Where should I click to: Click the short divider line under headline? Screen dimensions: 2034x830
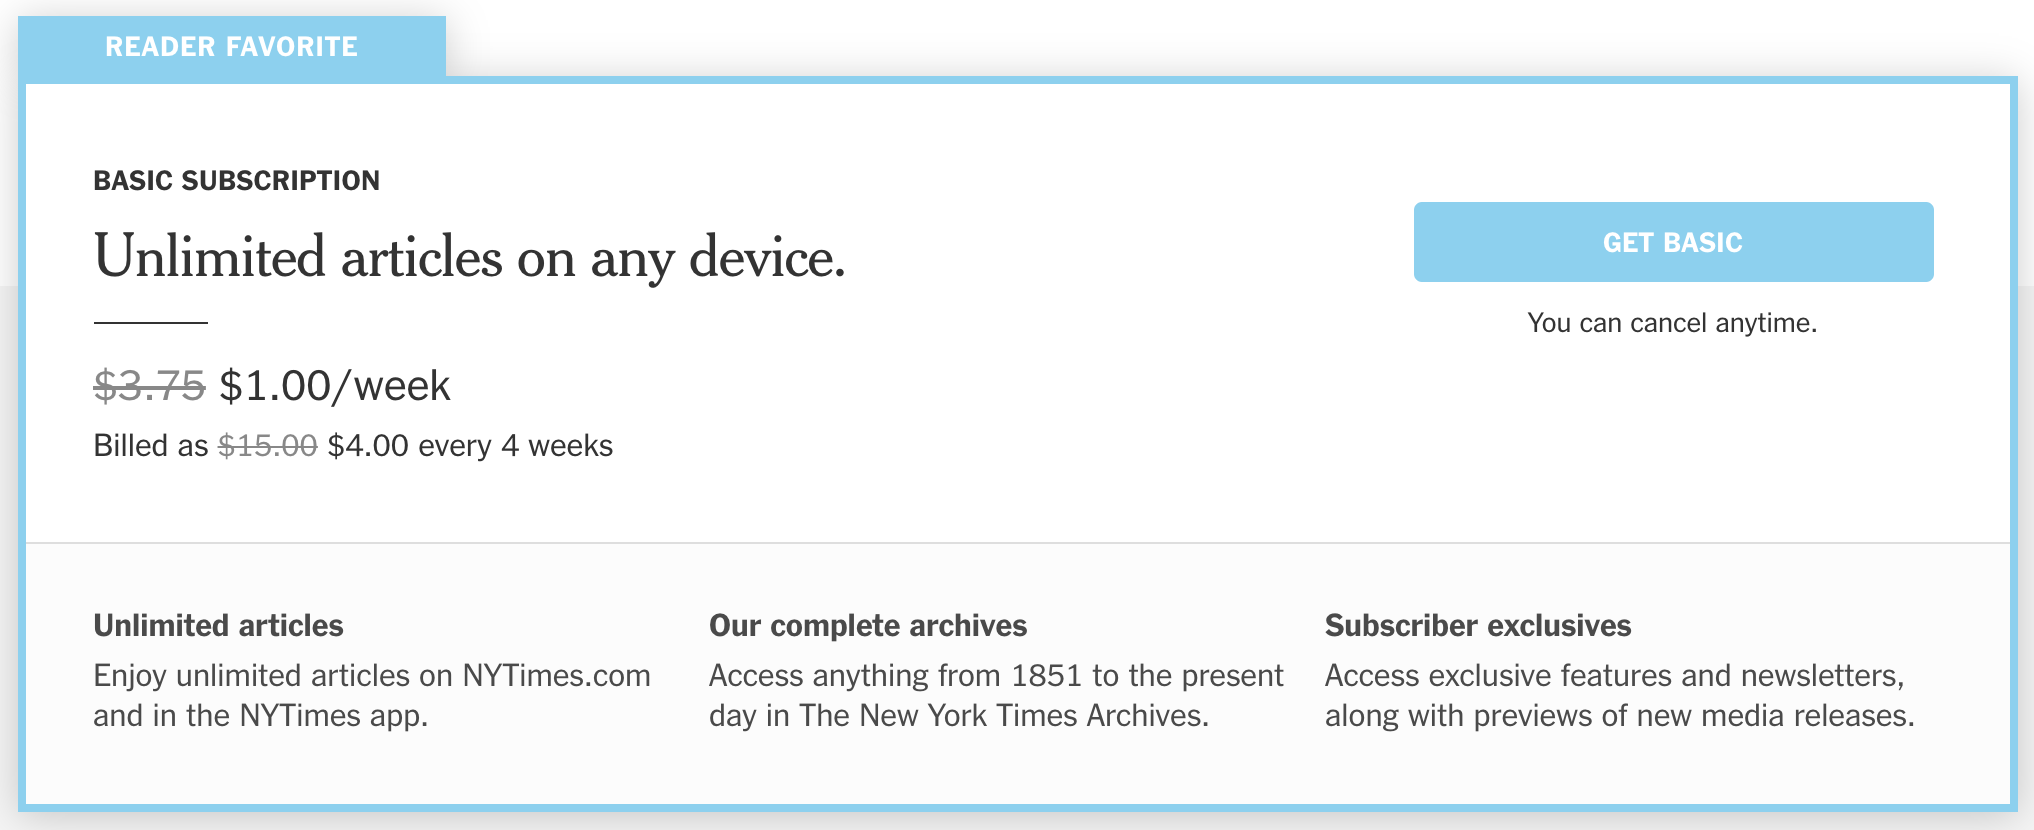(x=150, y=322)
